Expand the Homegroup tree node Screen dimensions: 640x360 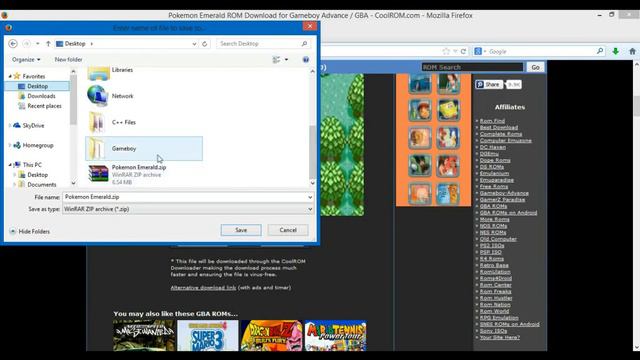point(10,145)
